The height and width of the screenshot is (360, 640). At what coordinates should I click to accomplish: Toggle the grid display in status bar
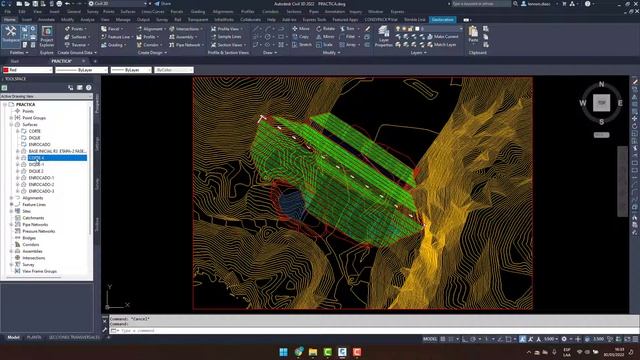[x=443, y=339]
